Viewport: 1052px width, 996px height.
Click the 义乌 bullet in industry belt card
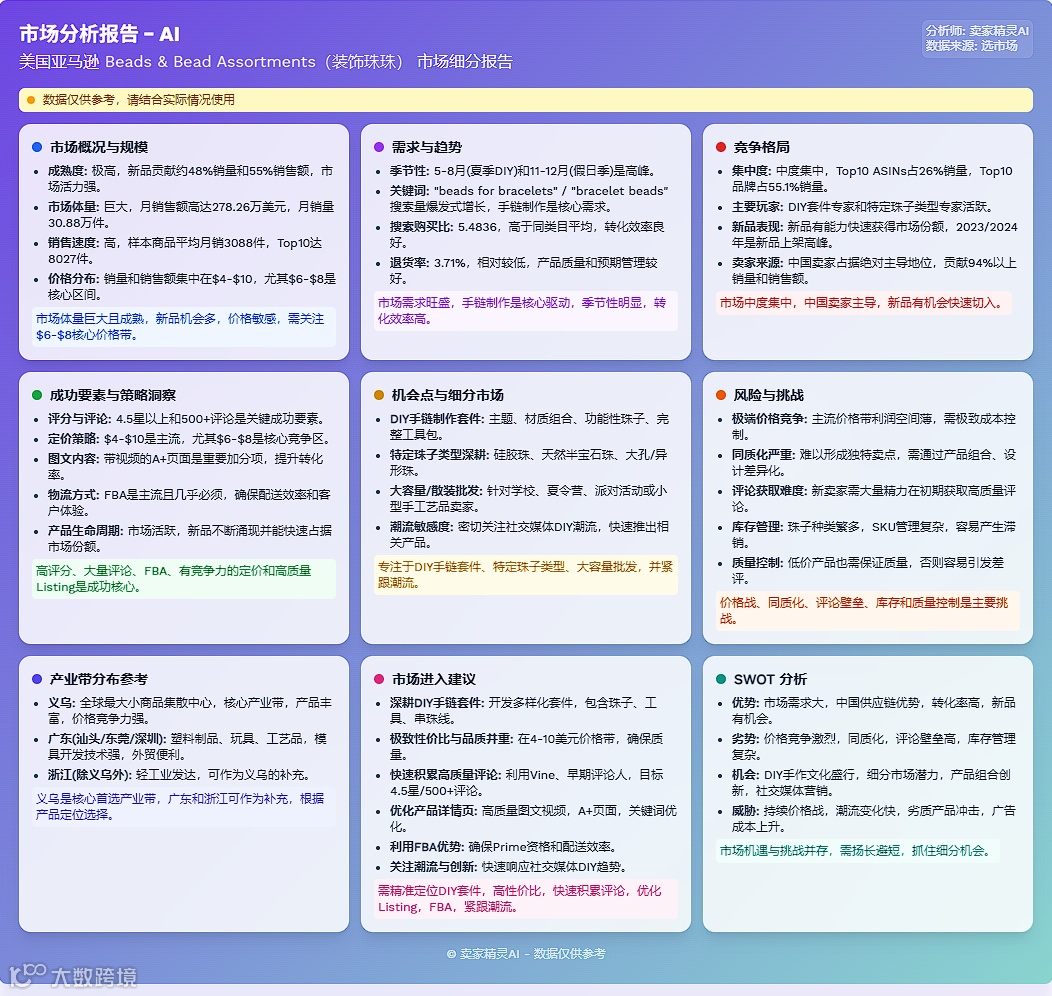point(190,710)
